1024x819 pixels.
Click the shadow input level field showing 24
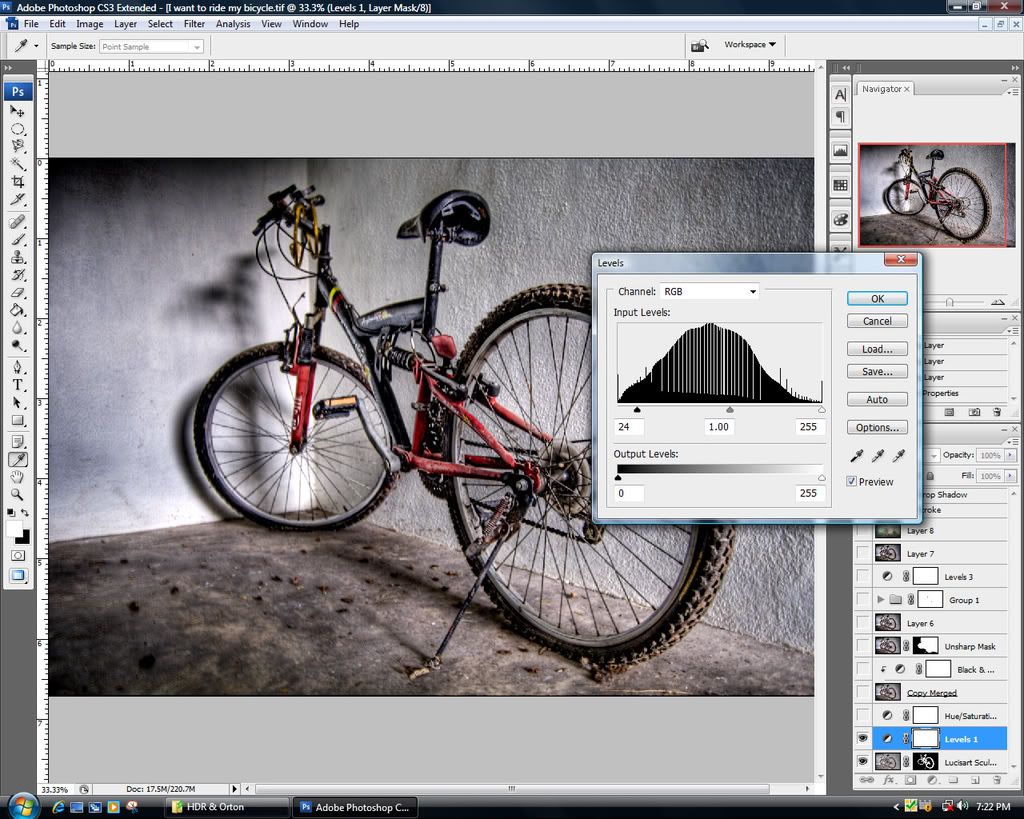point(630,427)
